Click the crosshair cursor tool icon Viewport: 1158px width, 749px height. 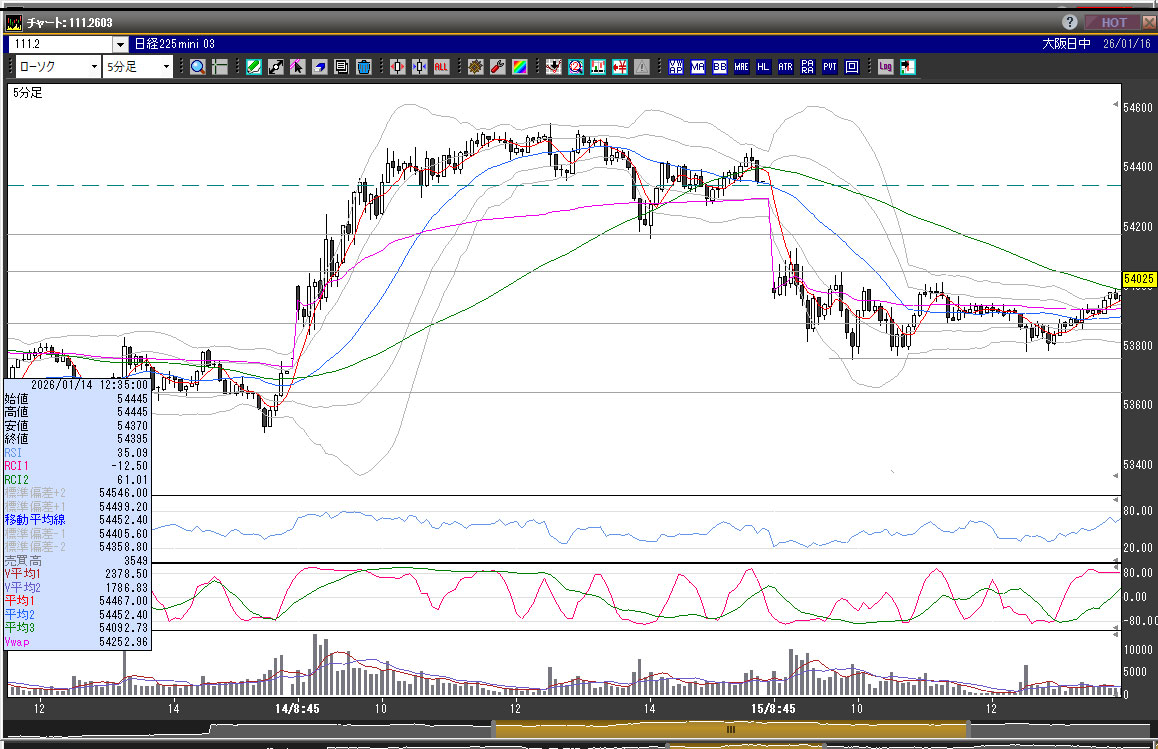219,67
